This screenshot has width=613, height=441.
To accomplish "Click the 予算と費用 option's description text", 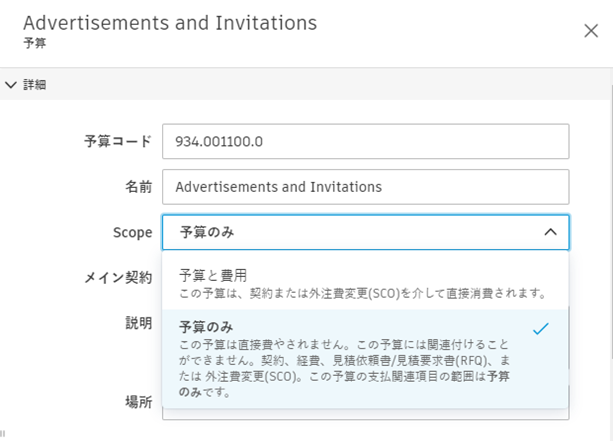I will pyautogui.click(x=360, y=292).
